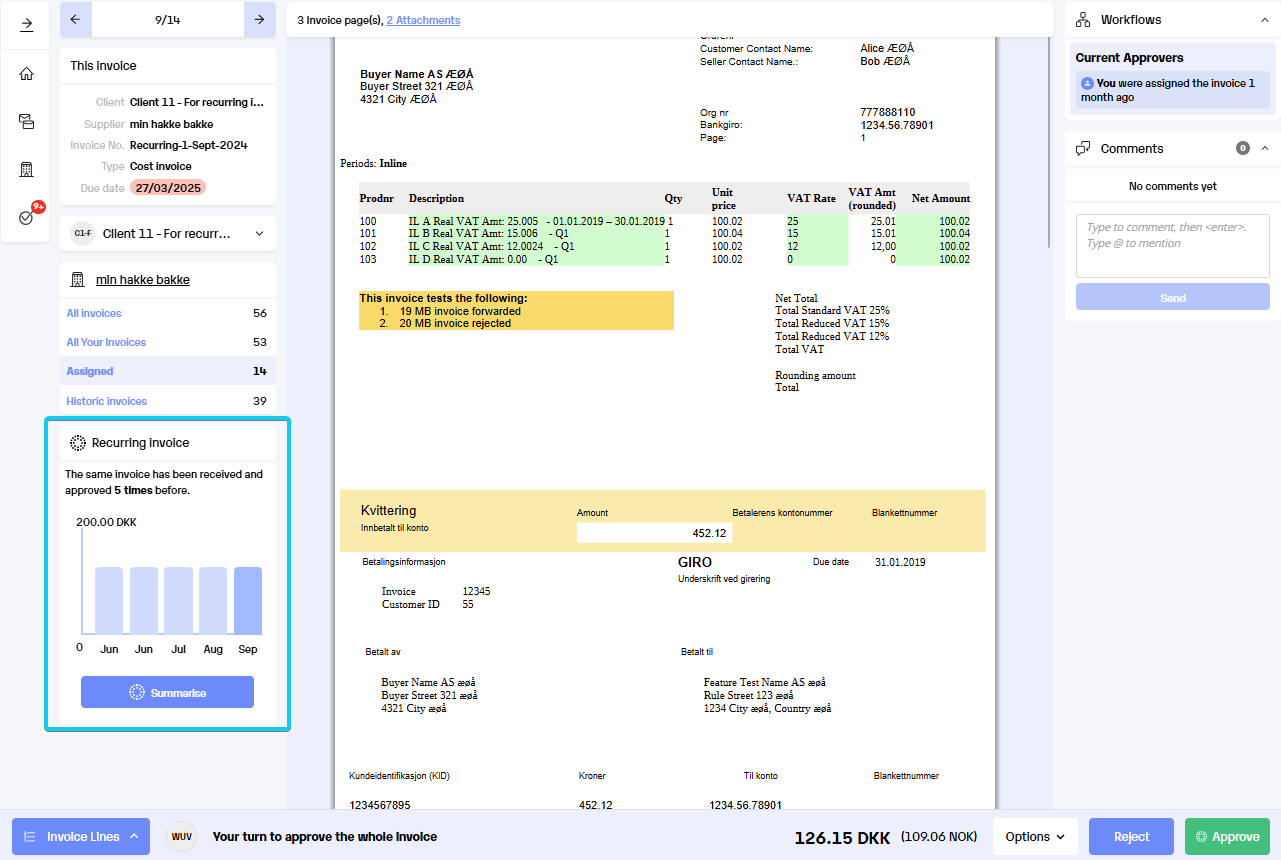
Task: Click the Summarise button
Action: pos(167,692)
